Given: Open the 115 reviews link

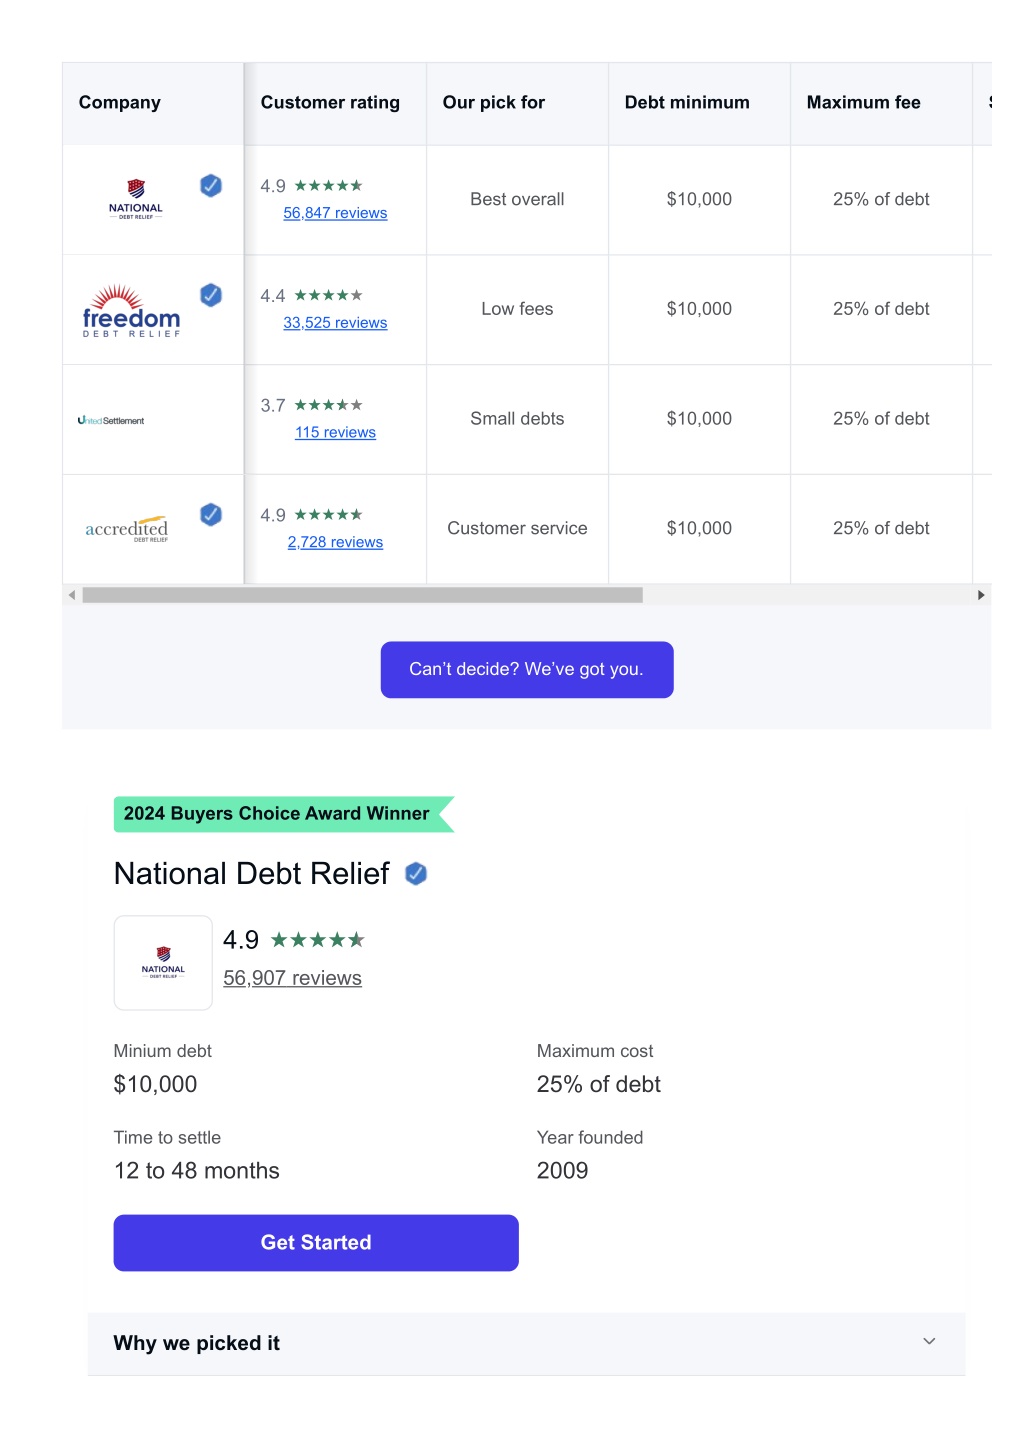Looking at the screenshot, I should point(335,433).
